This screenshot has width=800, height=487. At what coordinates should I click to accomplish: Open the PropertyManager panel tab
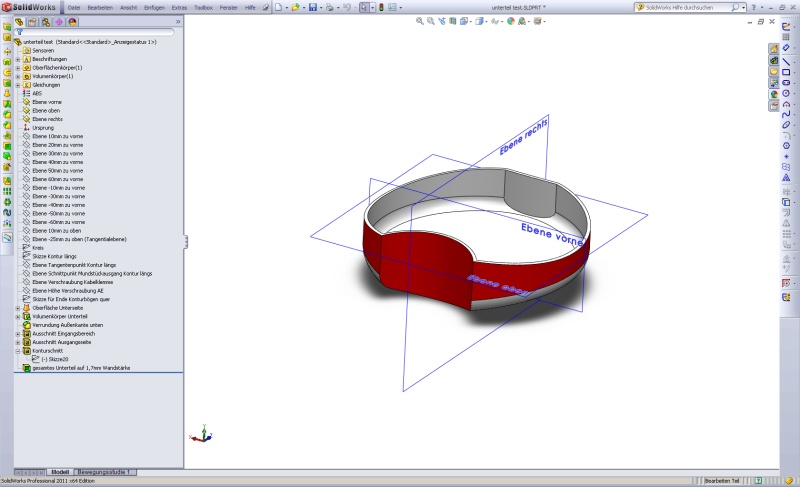tap(33, 21)
